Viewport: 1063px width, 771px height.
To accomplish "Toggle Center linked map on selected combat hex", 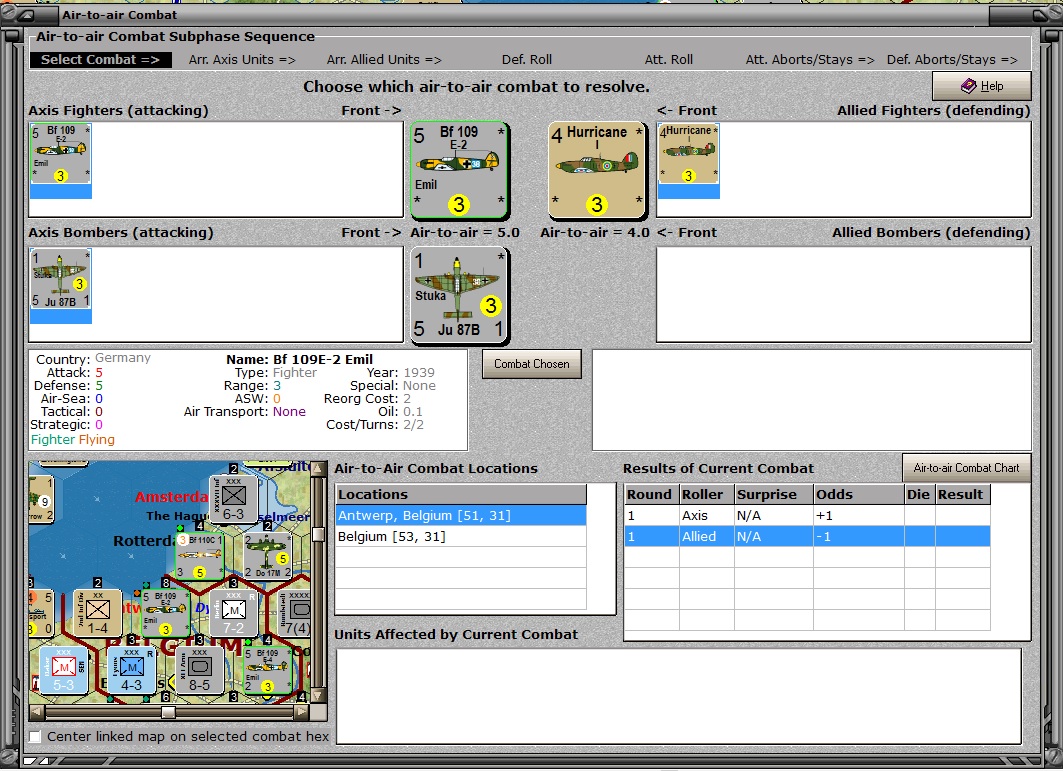I will (x=35, y=736).
